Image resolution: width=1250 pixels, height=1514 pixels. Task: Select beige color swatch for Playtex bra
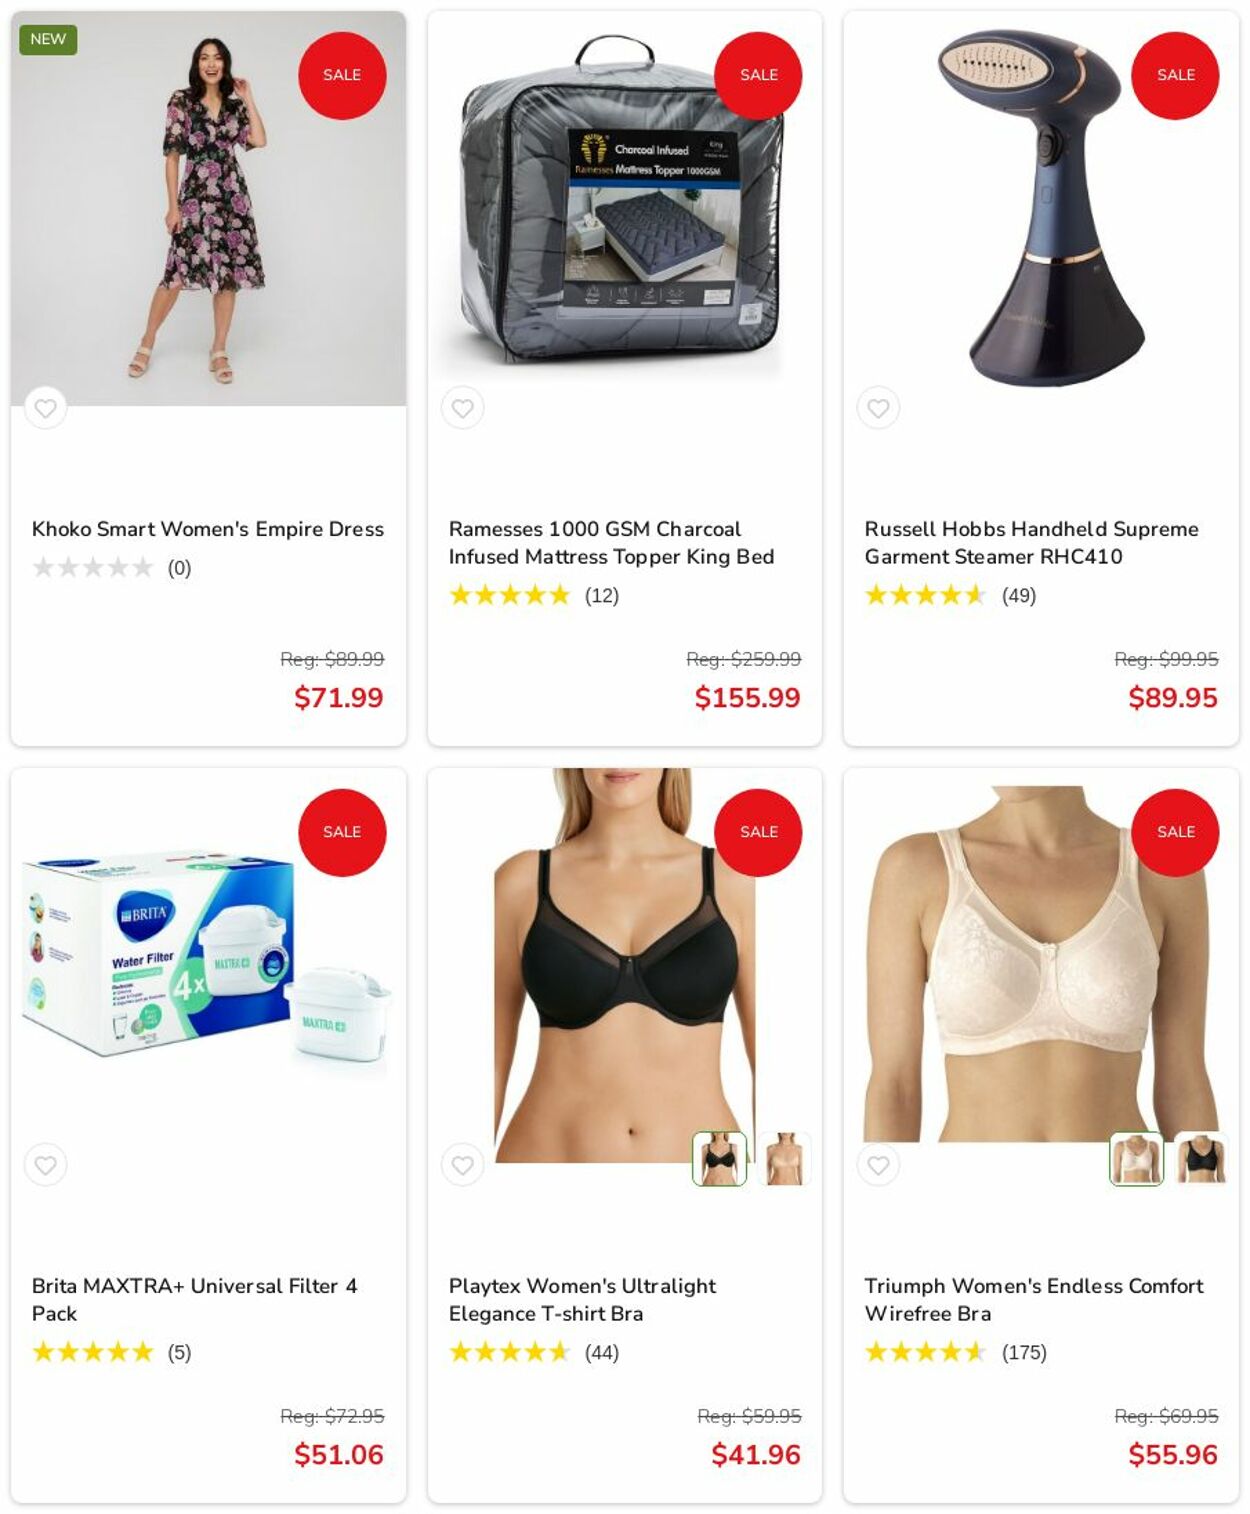[x=784, y=1159]
